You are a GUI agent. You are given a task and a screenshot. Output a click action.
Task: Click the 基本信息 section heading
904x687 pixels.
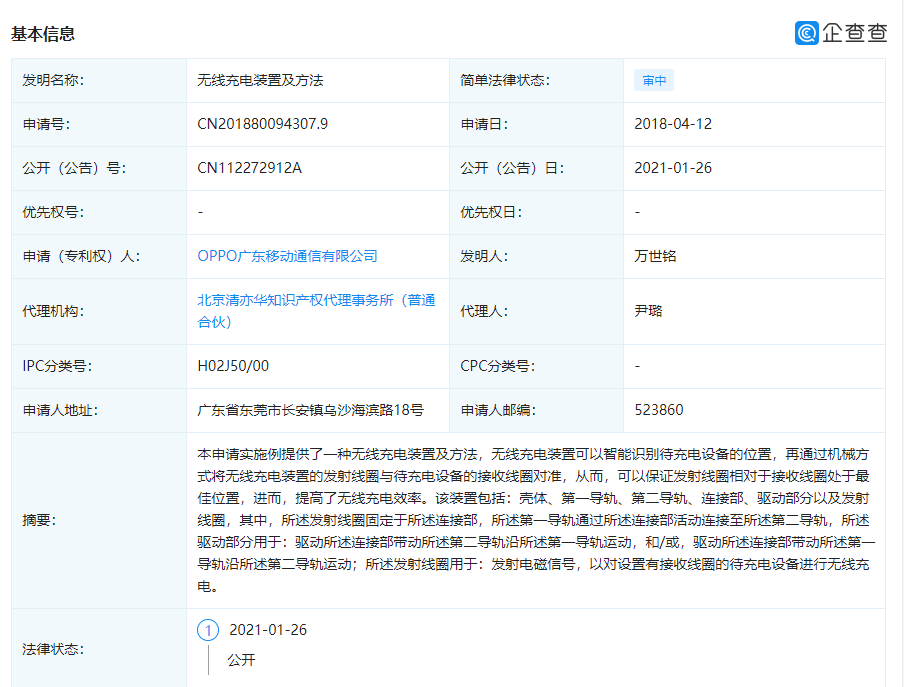[43, 34]
